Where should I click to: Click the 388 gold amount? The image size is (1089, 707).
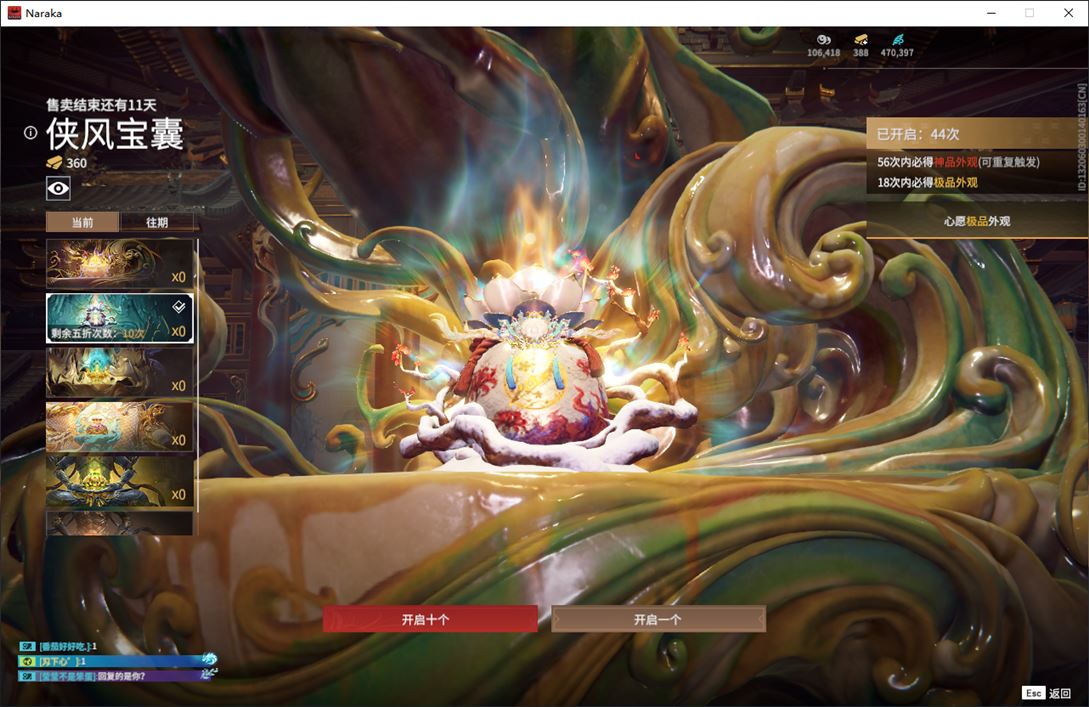(861, 53)
